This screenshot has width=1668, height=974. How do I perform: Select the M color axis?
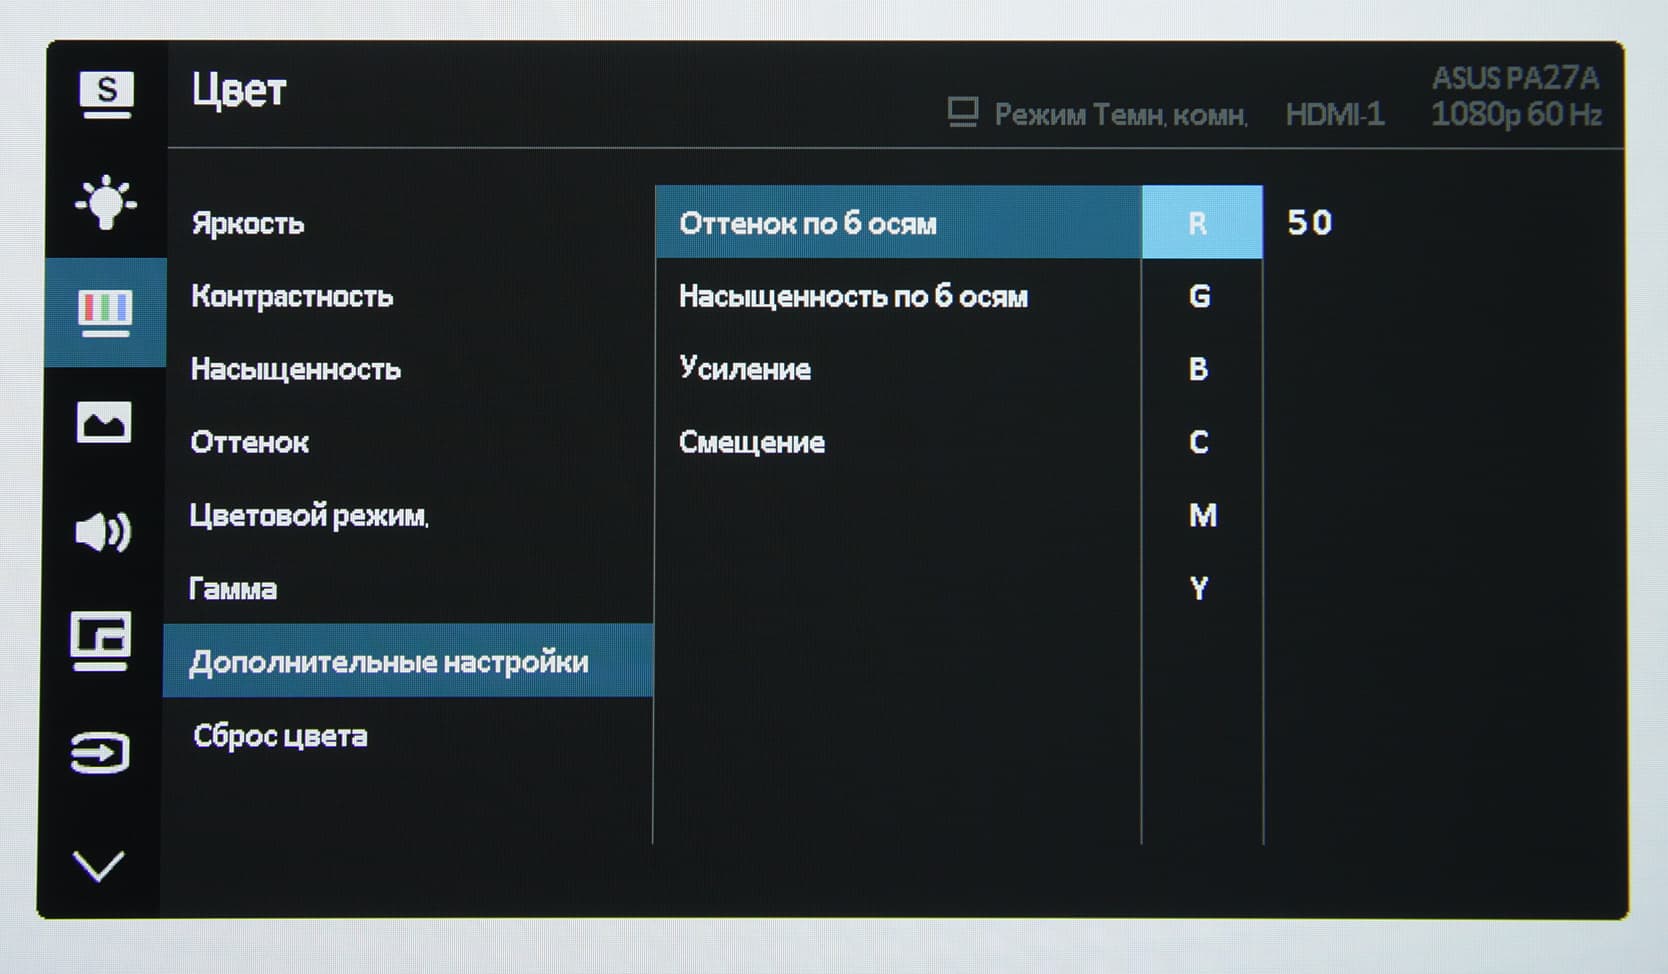click(1202, 516)
